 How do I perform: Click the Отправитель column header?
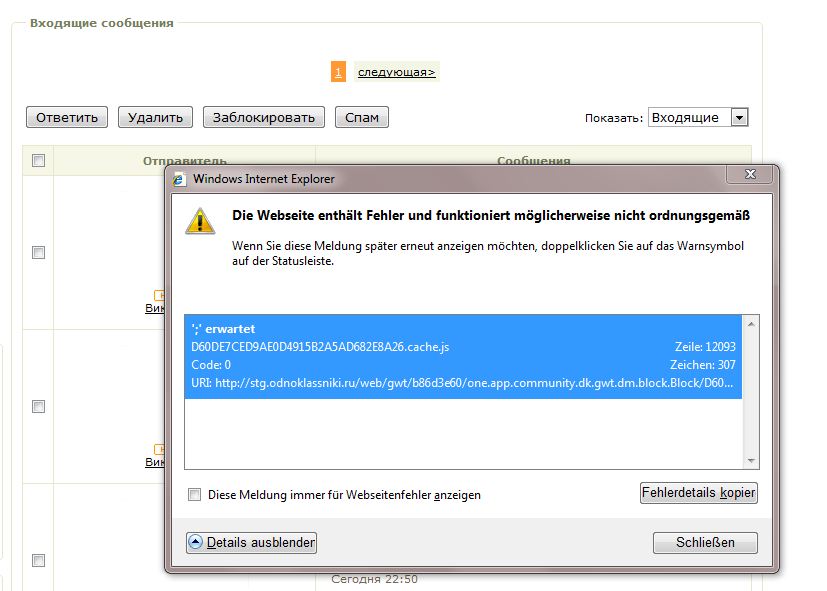pyautogui.click(x=185, y=160)
